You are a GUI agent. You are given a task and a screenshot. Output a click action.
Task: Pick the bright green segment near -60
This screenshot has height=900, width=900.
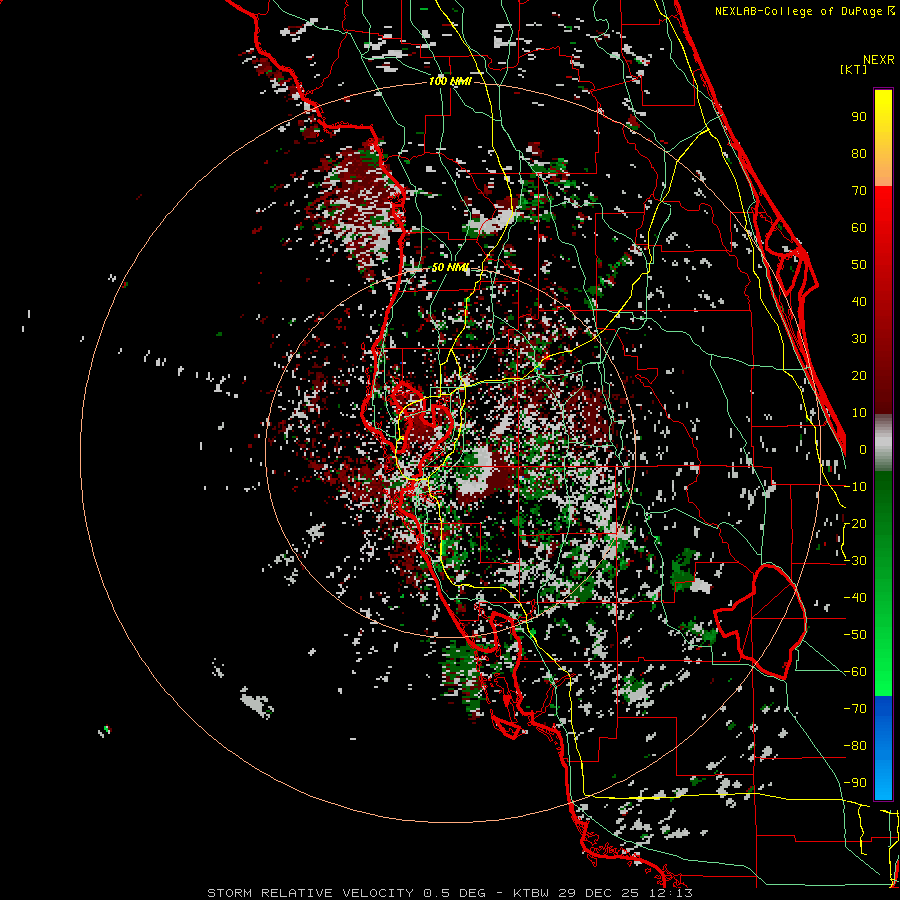(x=883, y=672)
